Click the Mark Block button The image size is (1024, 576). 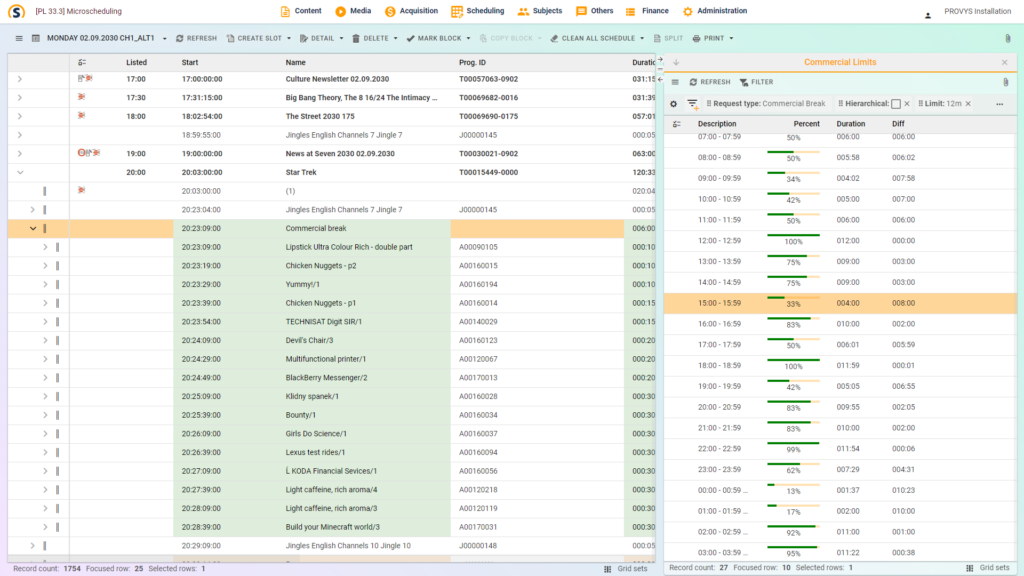[434, 39]
